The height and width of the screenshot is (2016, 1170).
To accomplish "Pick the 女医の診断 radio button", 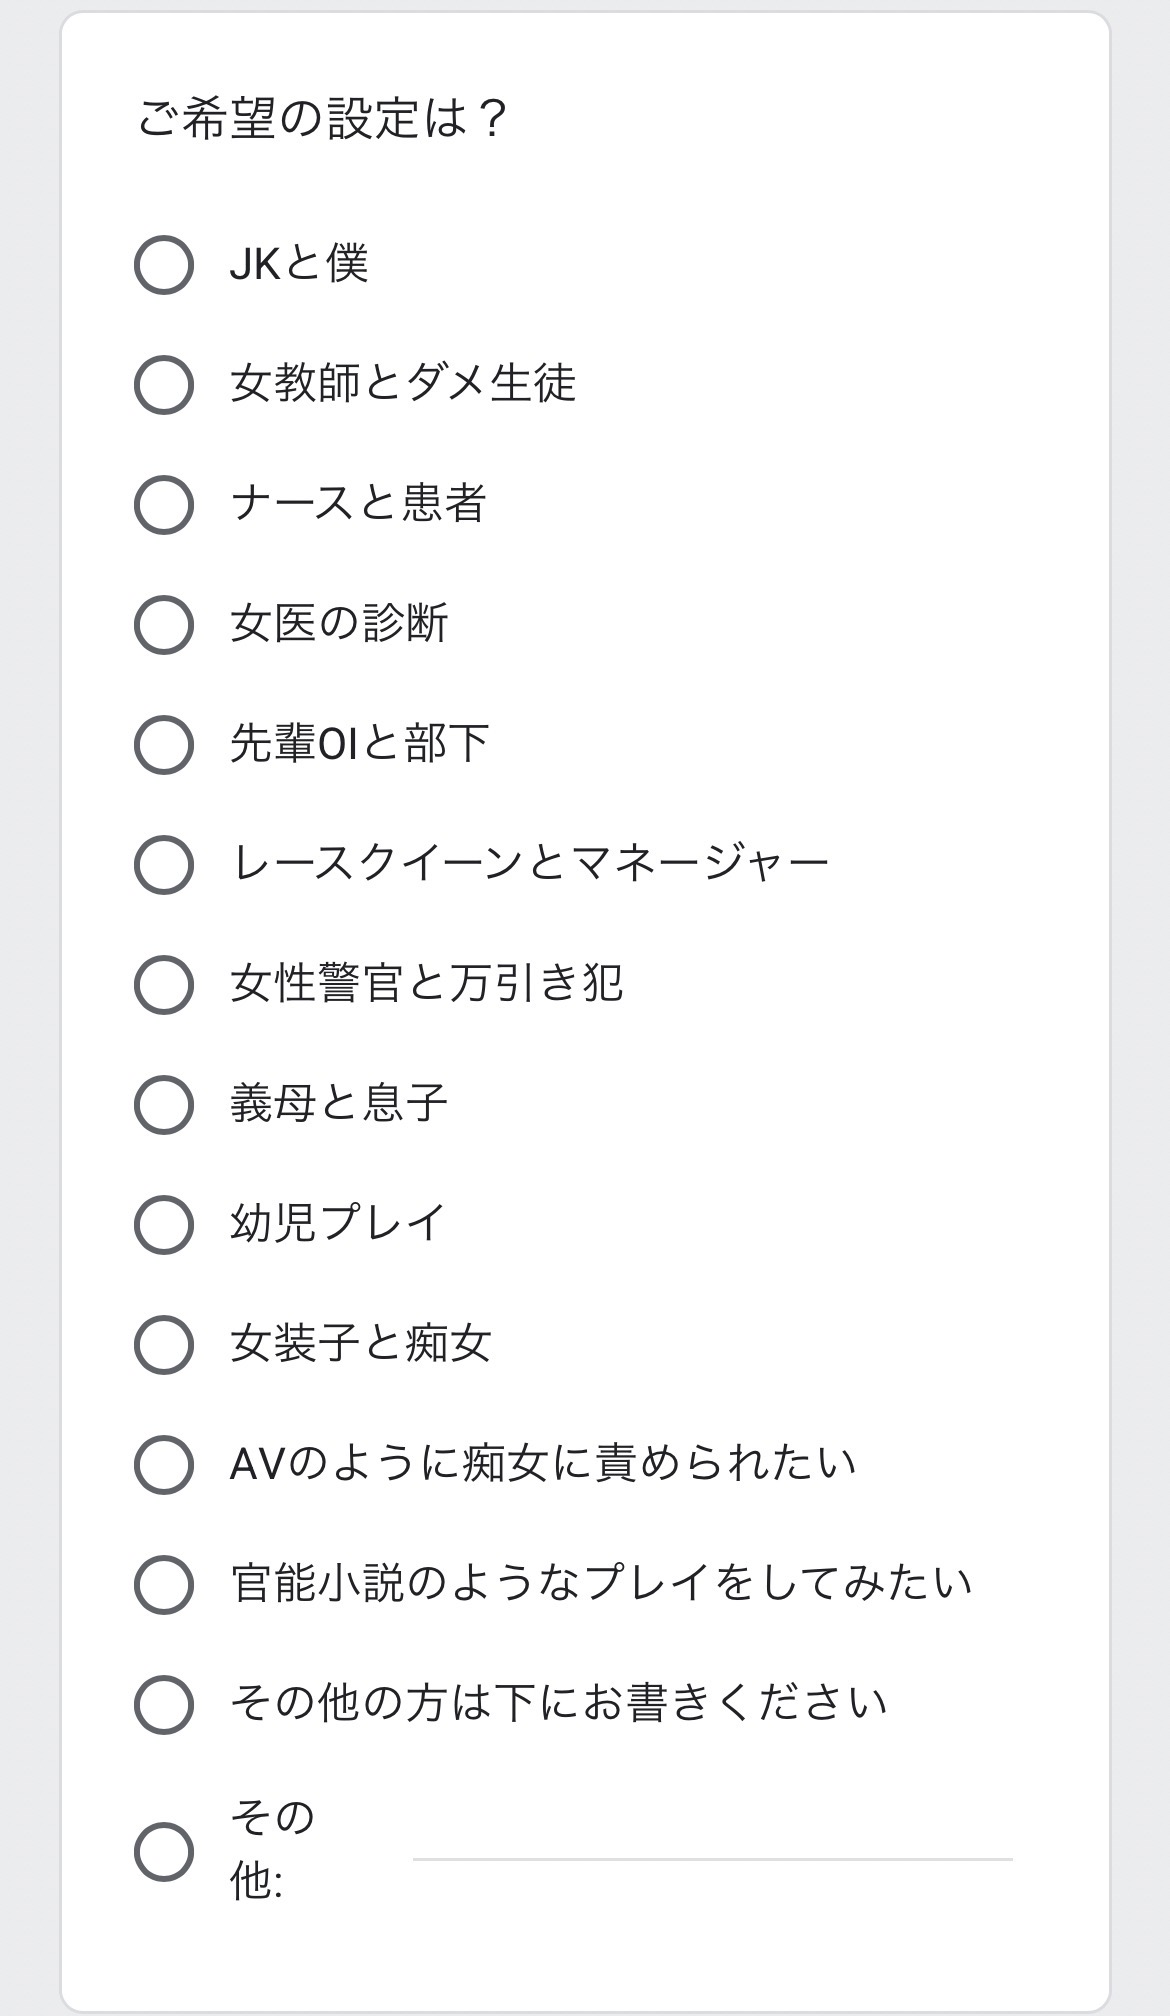I will pyautogui.click(x=164, y=625).
